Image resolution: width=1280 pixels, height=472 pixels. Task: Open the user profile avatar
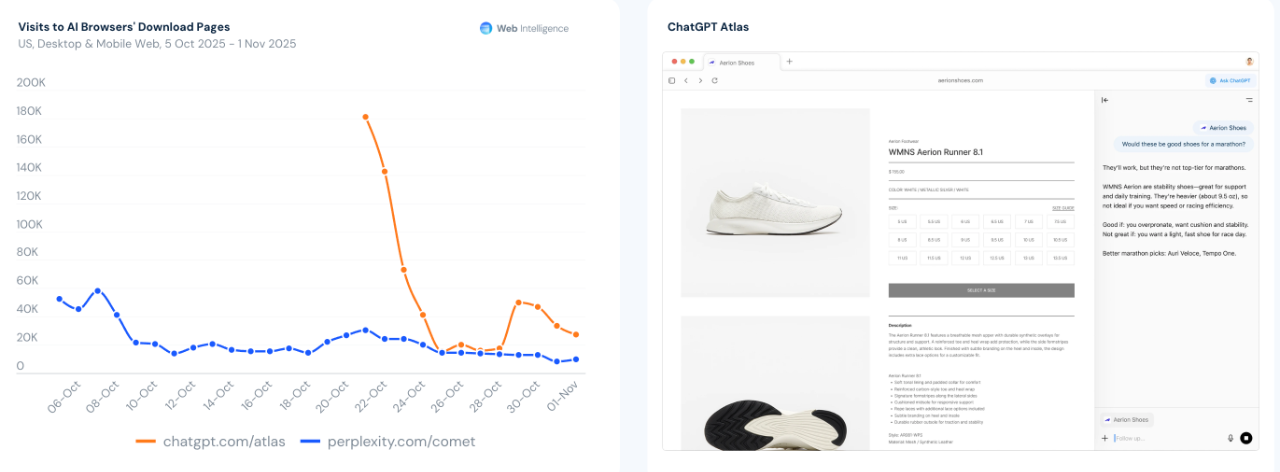pos(1249,61)
